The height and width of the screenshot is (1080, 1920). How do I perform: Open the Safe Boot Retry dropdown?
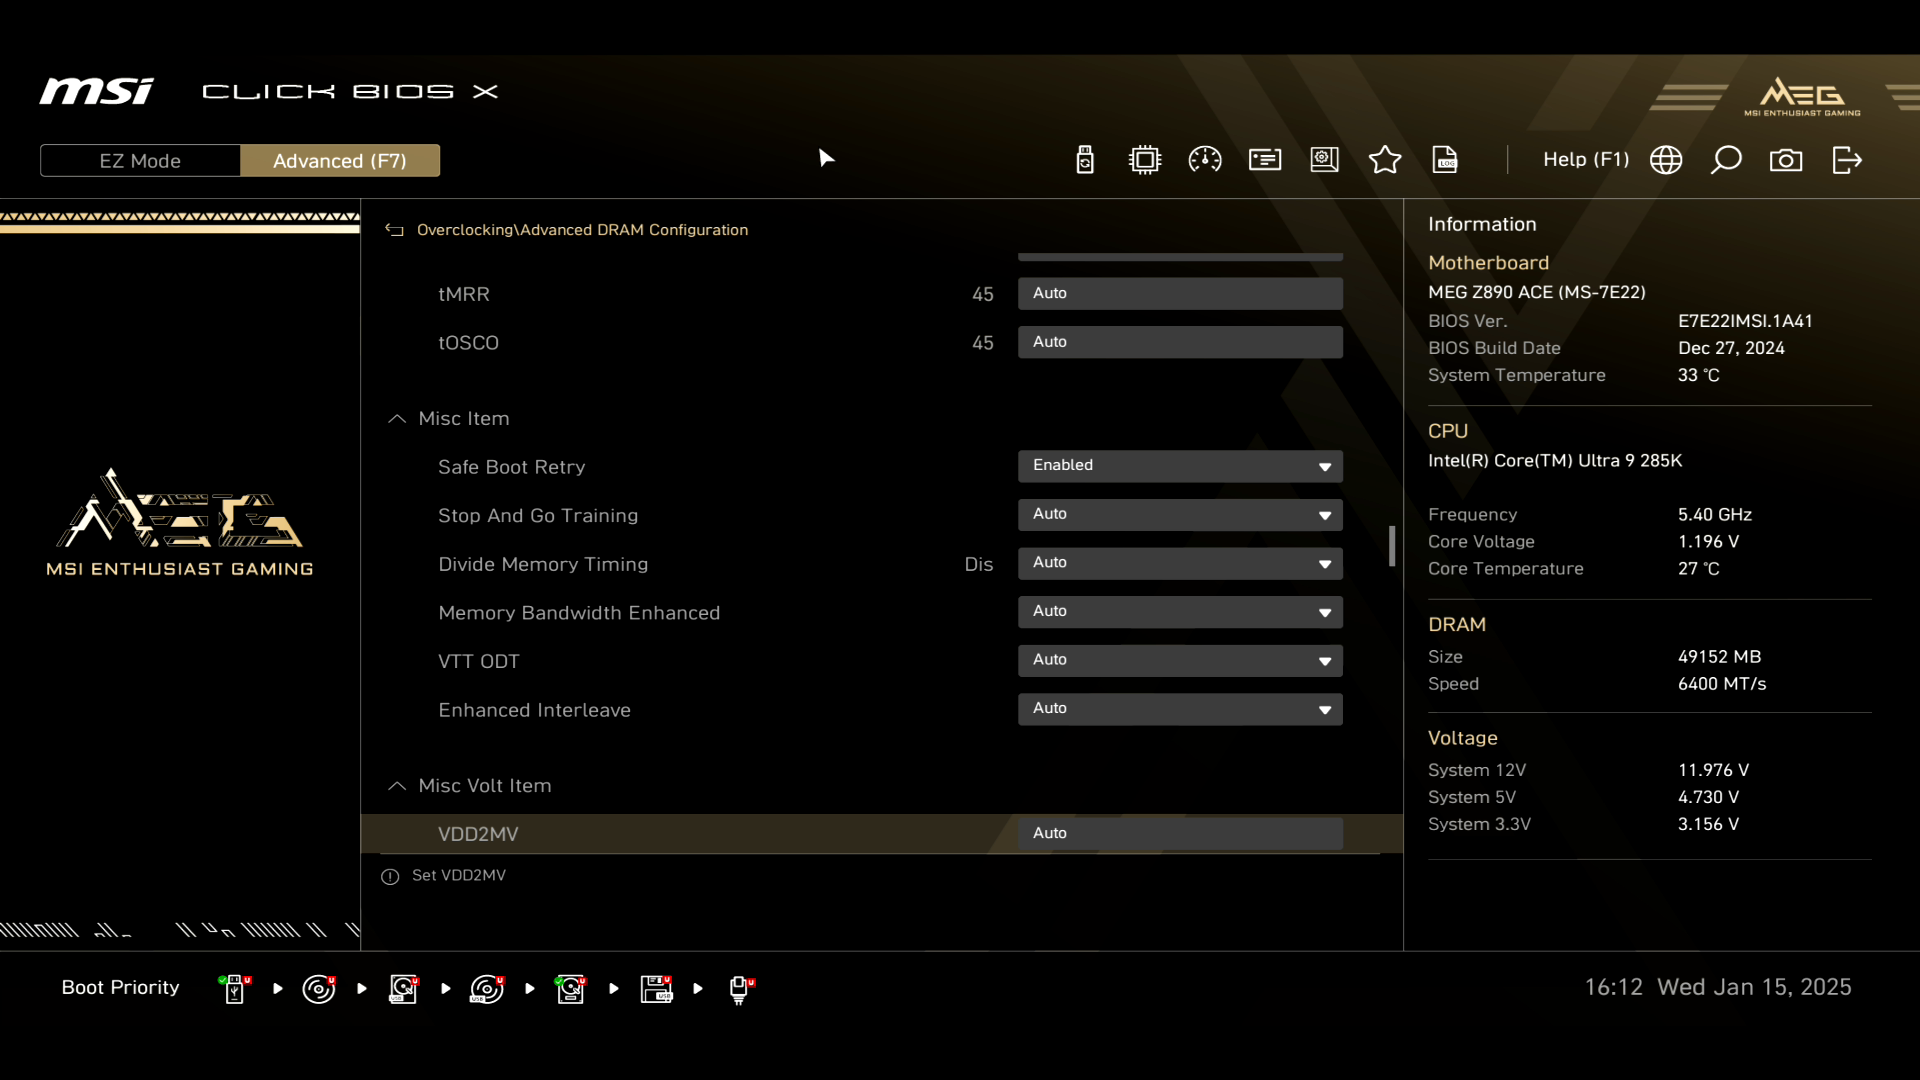tap(1180, 466)
